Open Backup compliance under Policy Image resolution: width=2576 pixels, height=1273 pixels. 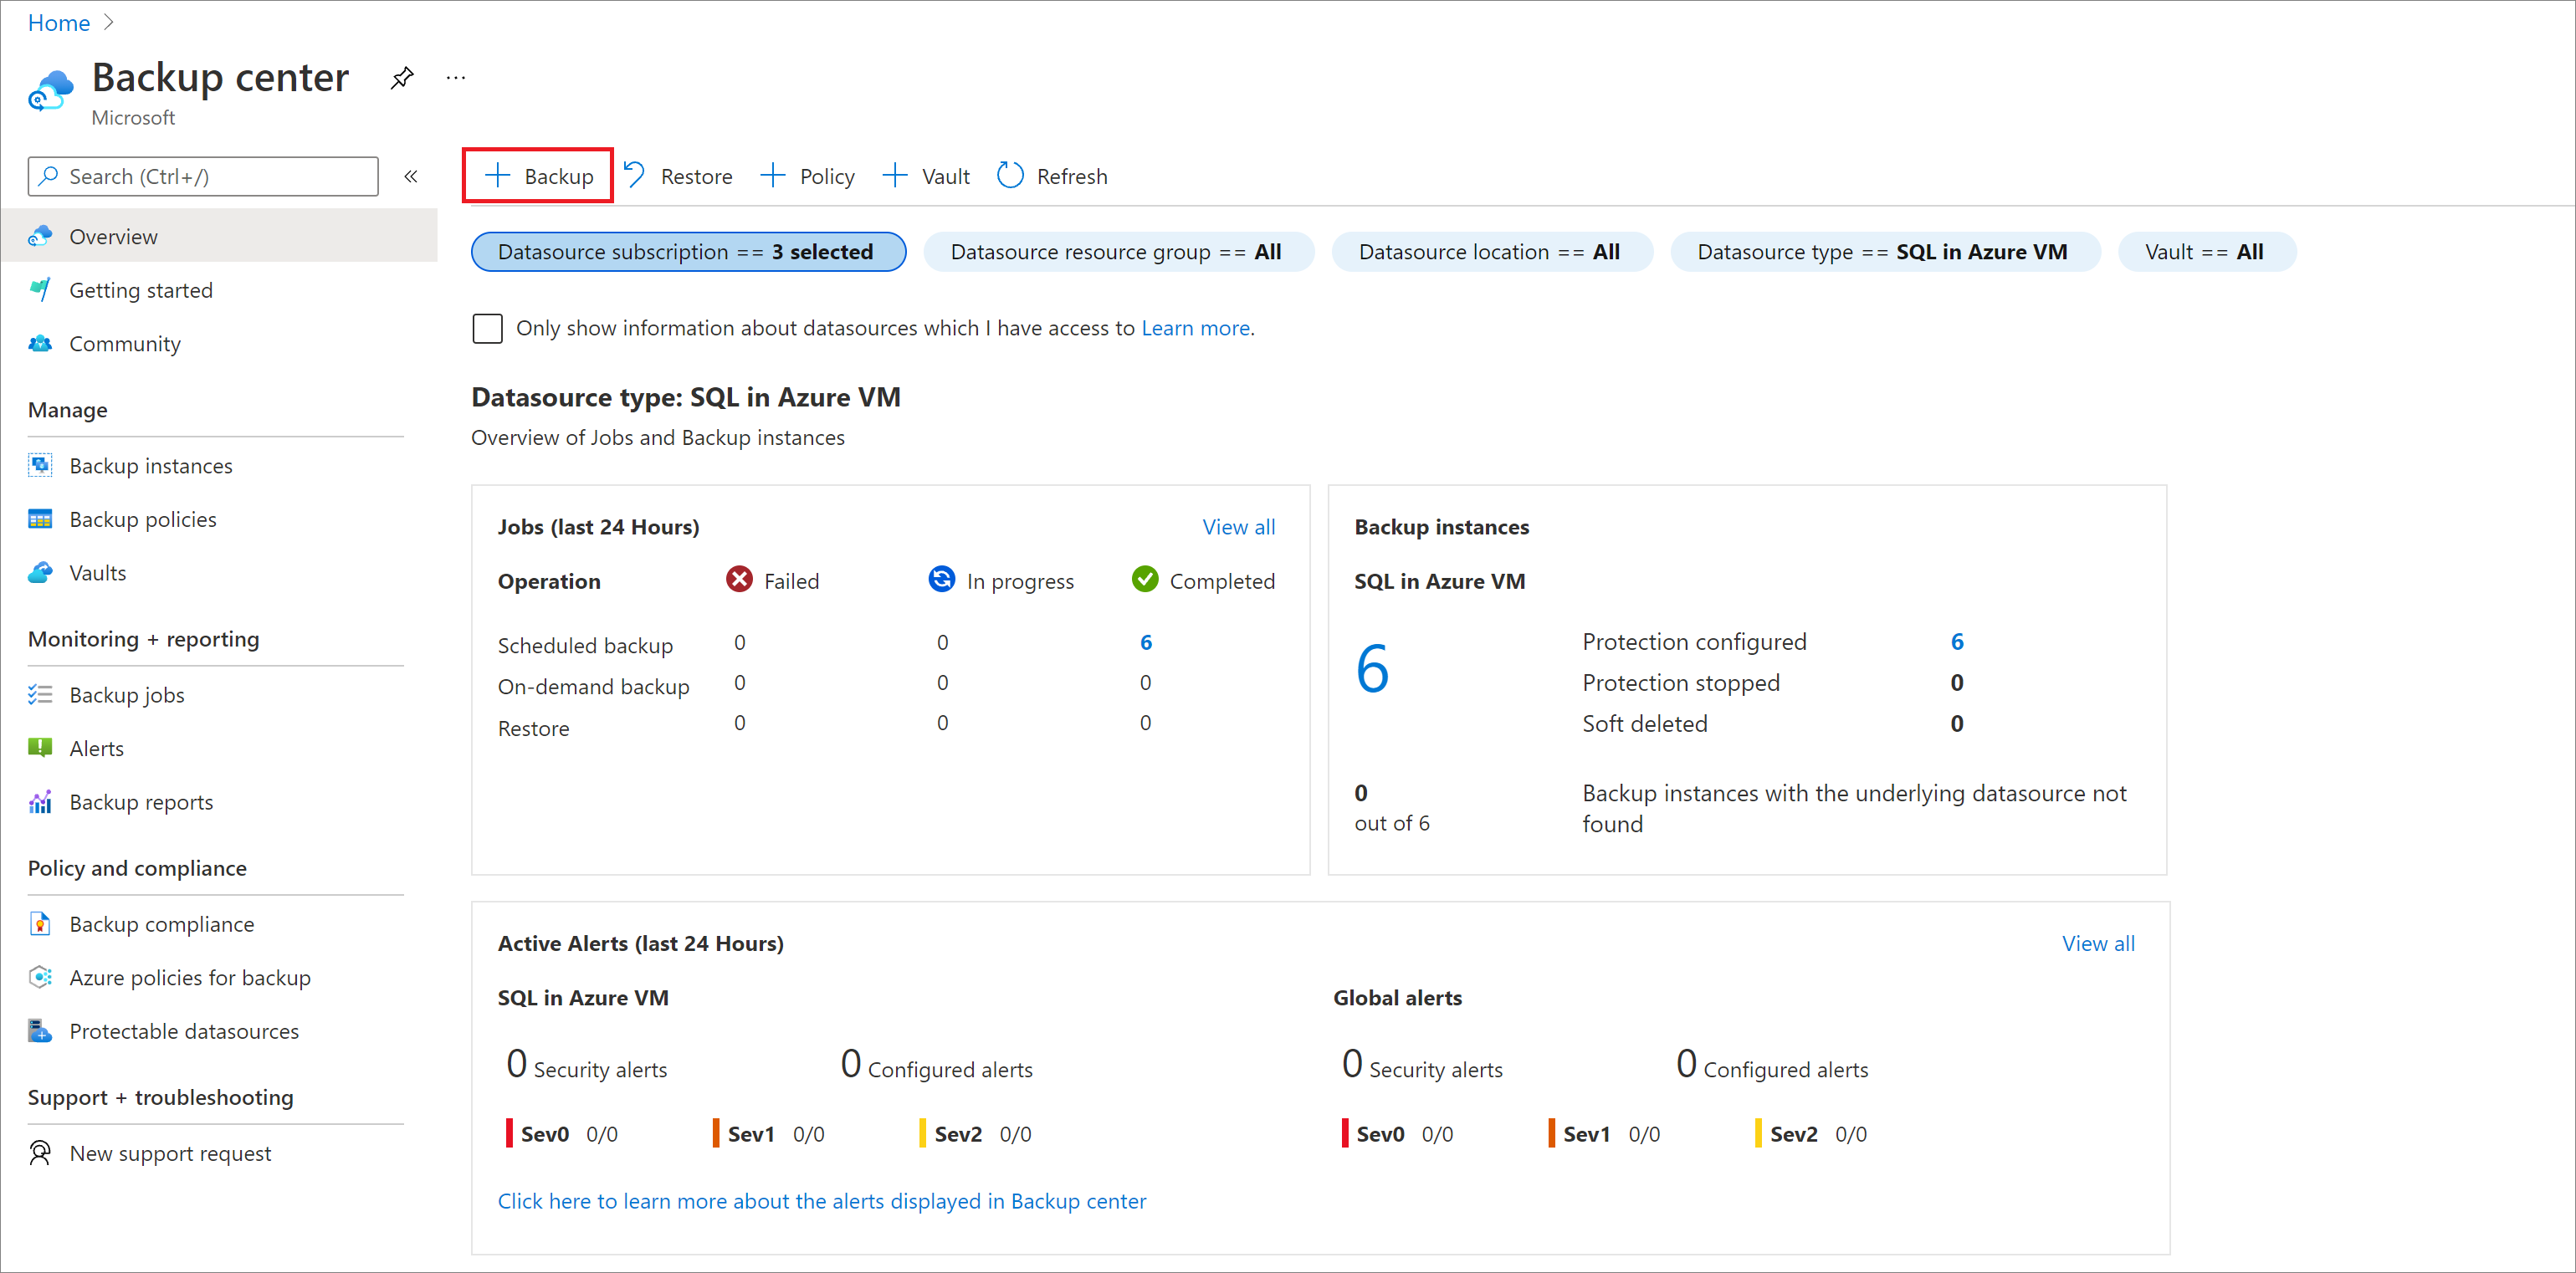pos(162,923)
